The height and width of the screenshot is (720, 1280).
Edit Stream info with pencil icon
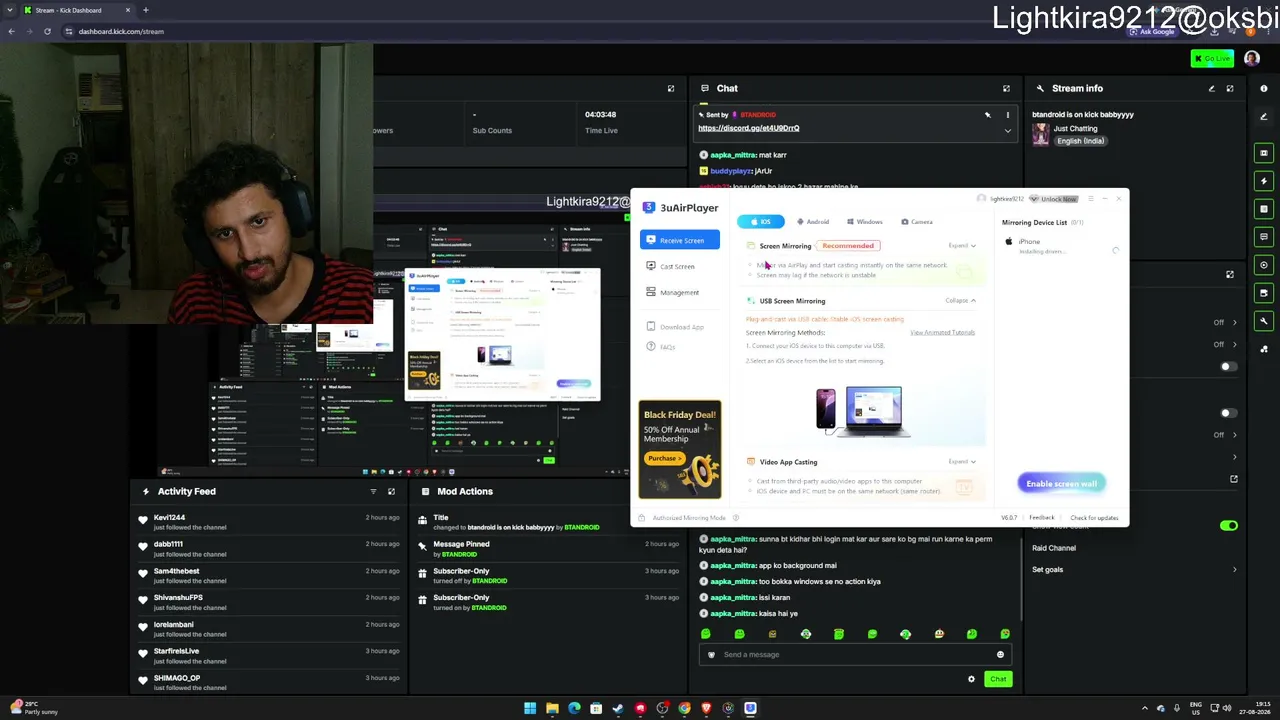[1211, 88]
